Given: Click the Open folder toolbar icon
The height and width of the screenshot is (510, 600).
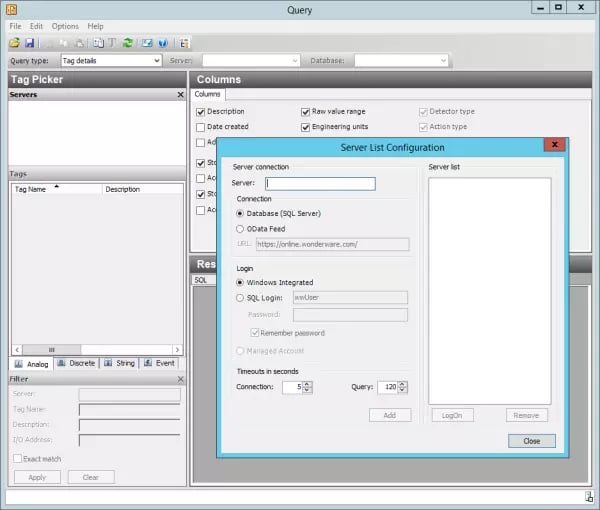Looking at the screenshot, I should pyautogui.click(x=14, y=43).
